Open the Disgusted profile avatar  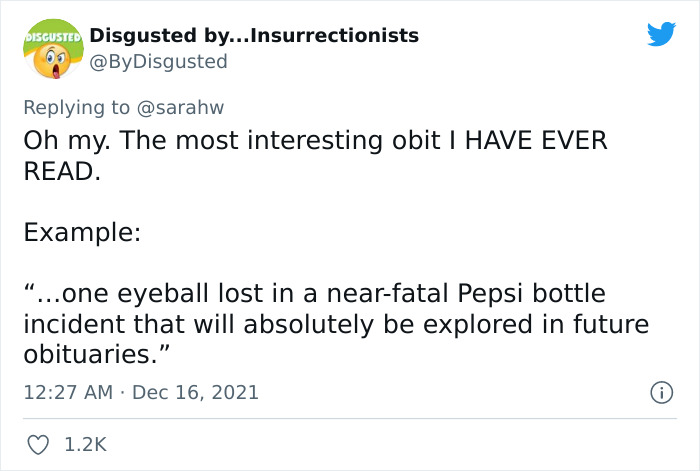click(51, 52)
